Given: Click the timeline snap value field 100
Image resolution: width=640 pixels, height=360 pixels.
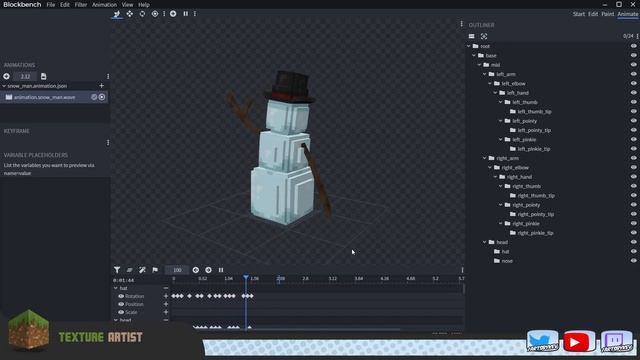Looking at the screenshot, I should coord(177,270).
